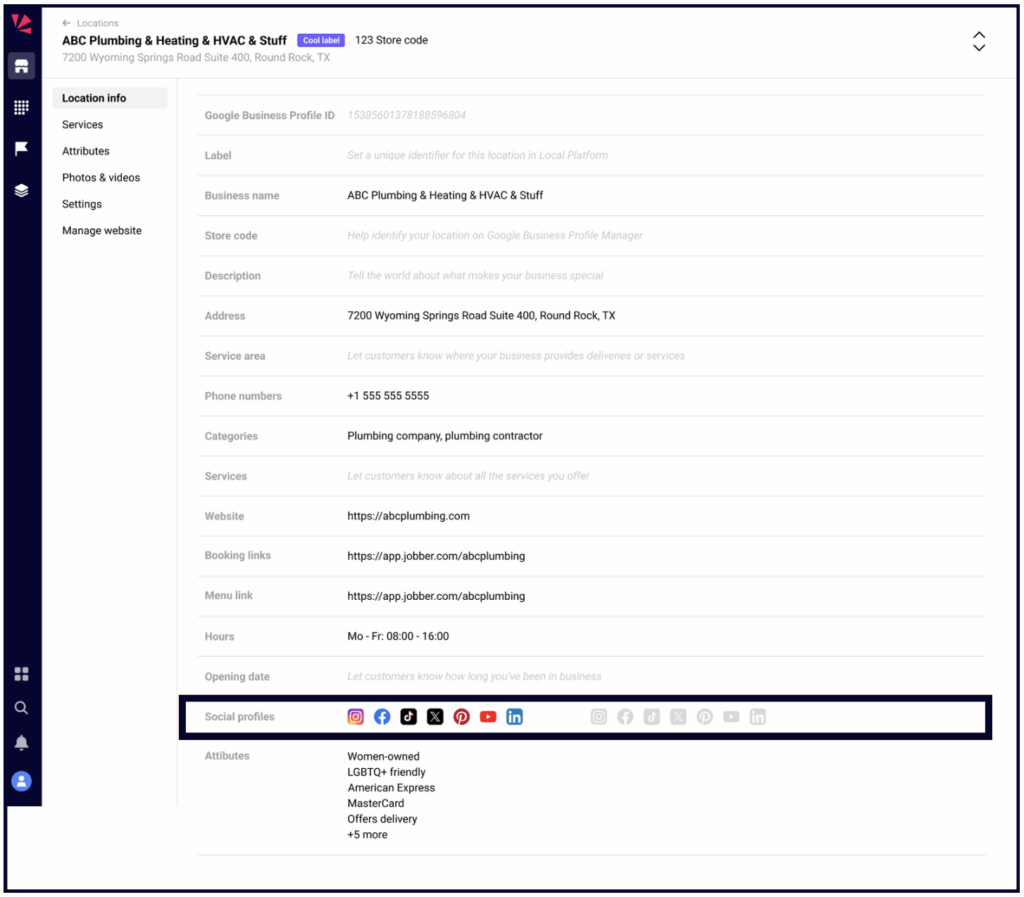Viewport: 1024px width, 897px height.
Task: Open the Manage website section
Action: click(101, 231)
